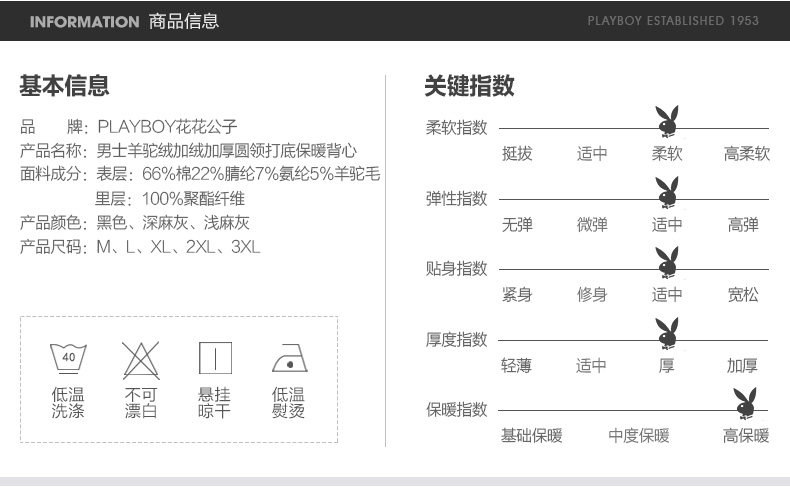Click the 低温熨烫 care label
The height and width of the screenshot is (496, 790).
coord(288,402)
